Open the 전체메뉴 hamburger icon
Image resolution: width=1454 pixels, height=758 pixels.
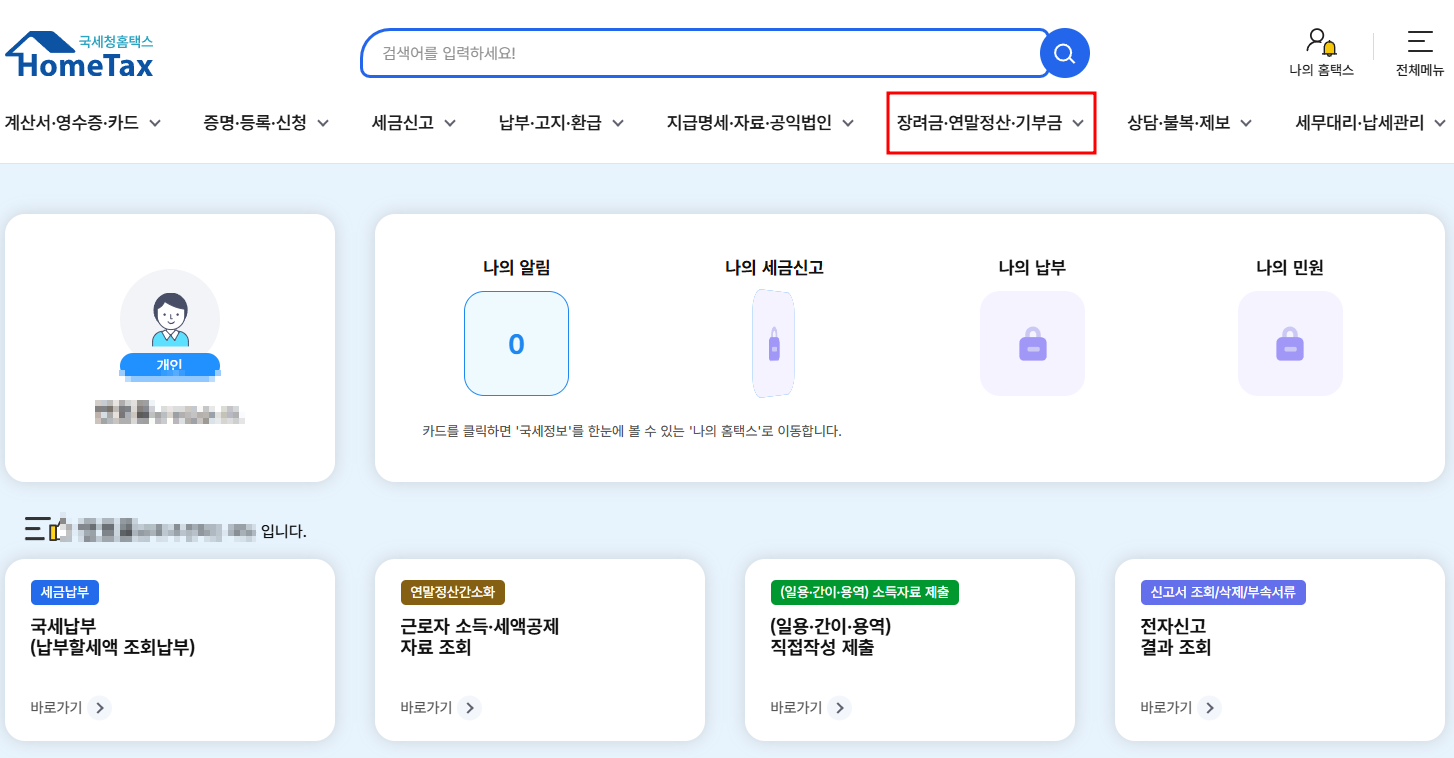pos(1422,43)
